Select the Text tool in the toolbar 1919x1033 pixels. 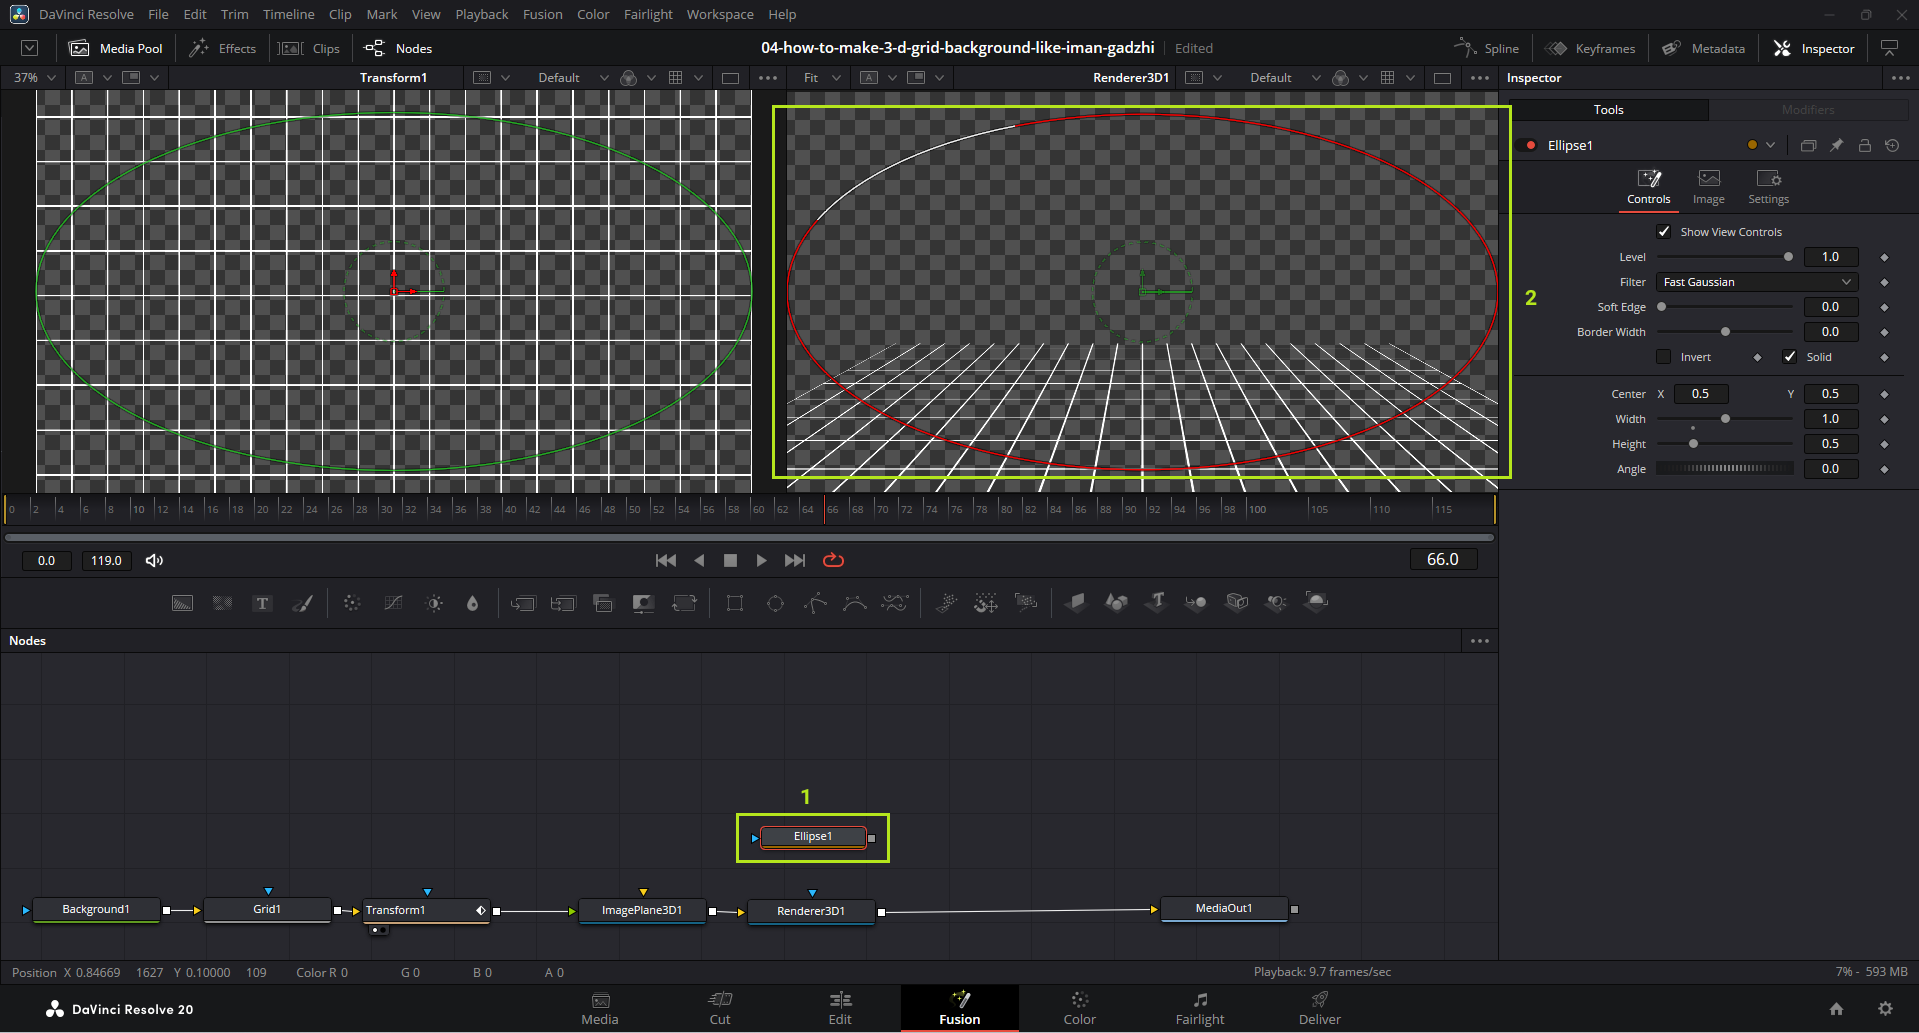pyautogui.click(x=262, y=603)
